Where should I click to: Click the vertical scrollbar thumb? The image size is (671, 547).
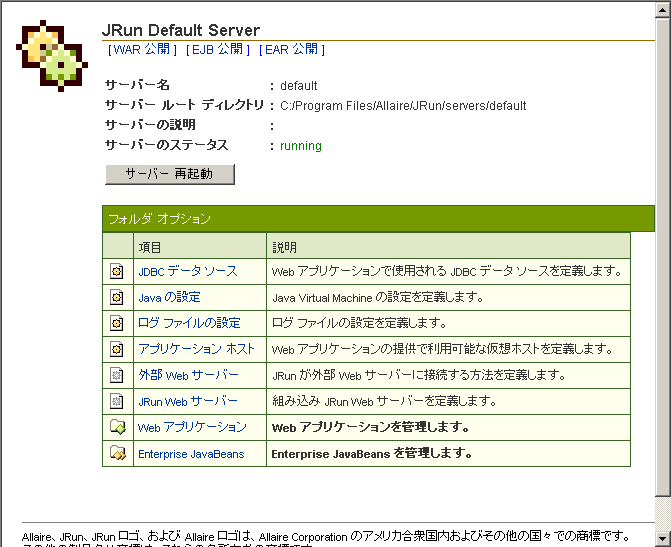662,257
